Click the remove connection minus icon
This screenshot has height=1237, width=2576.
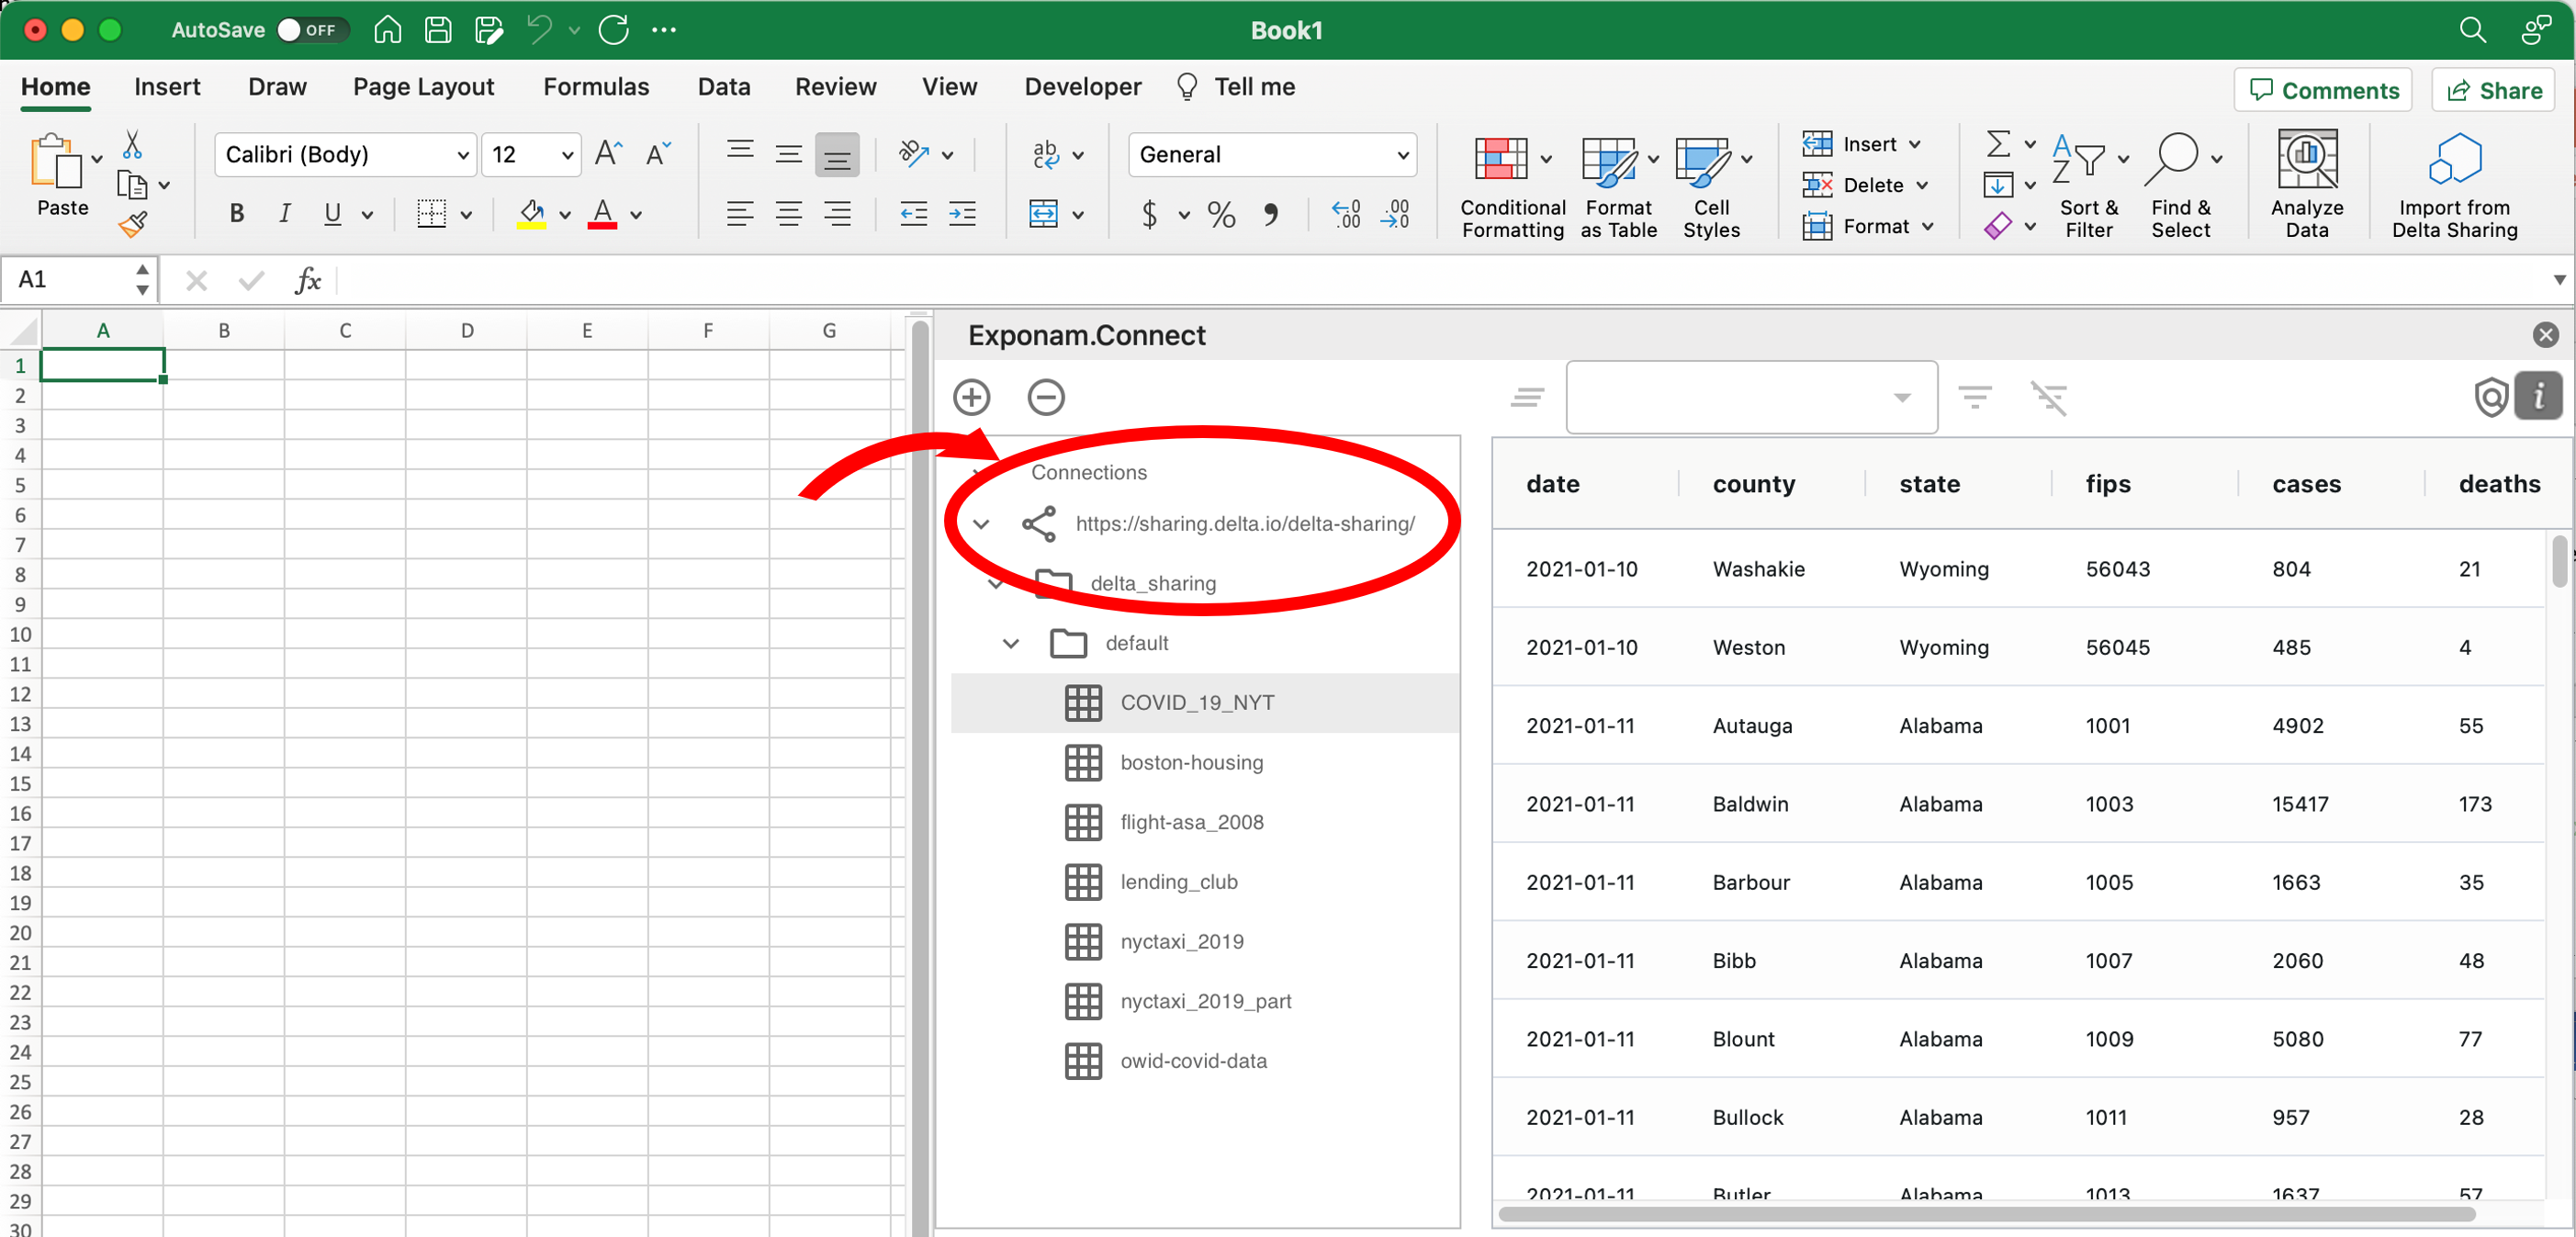(1045, 397)
